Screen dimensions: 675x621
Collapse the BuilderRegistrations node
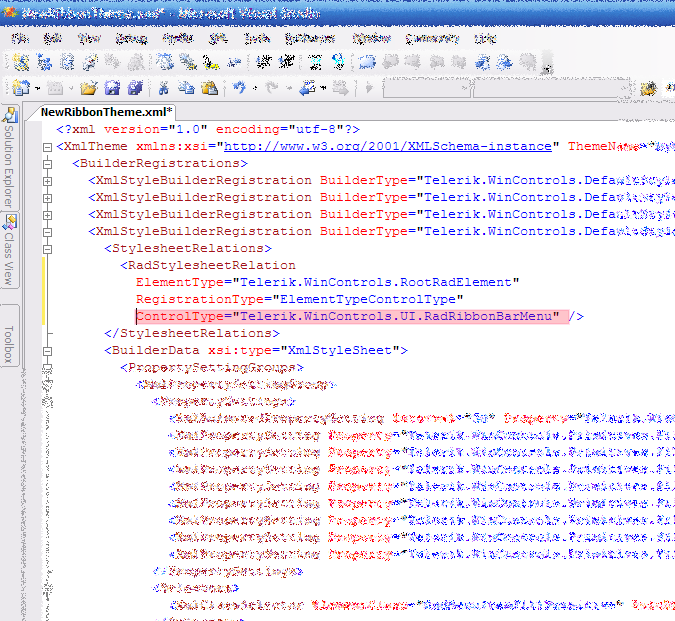(x=47, y=164)
